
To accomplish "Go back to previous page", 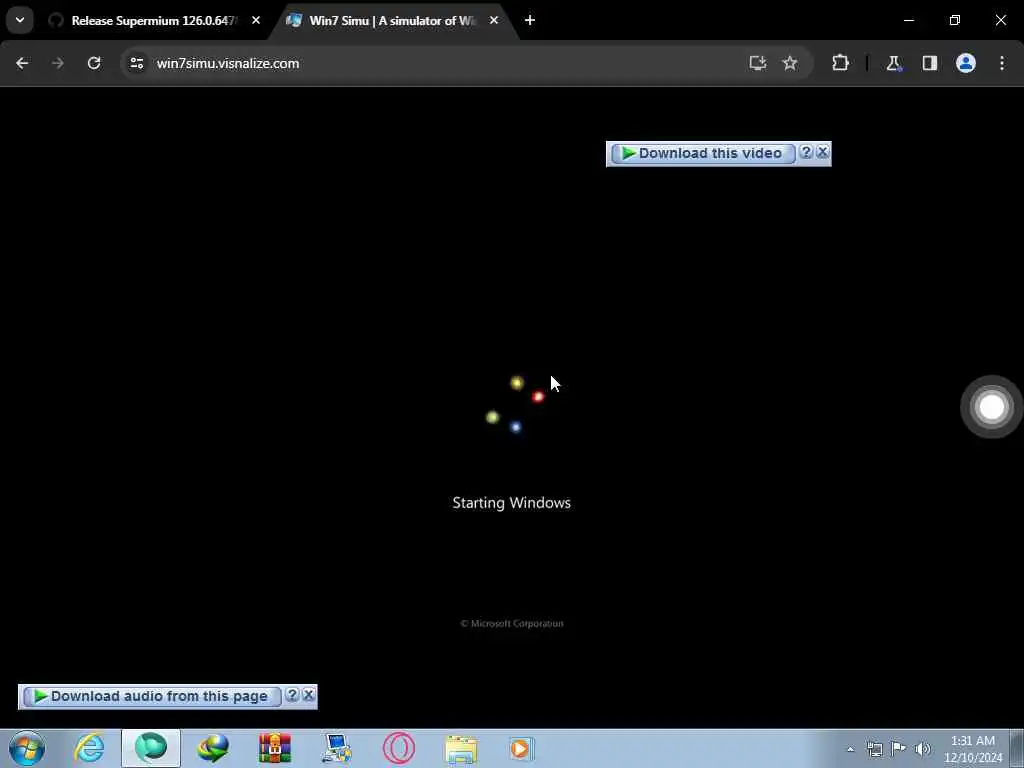I will (x=22, y=63).
